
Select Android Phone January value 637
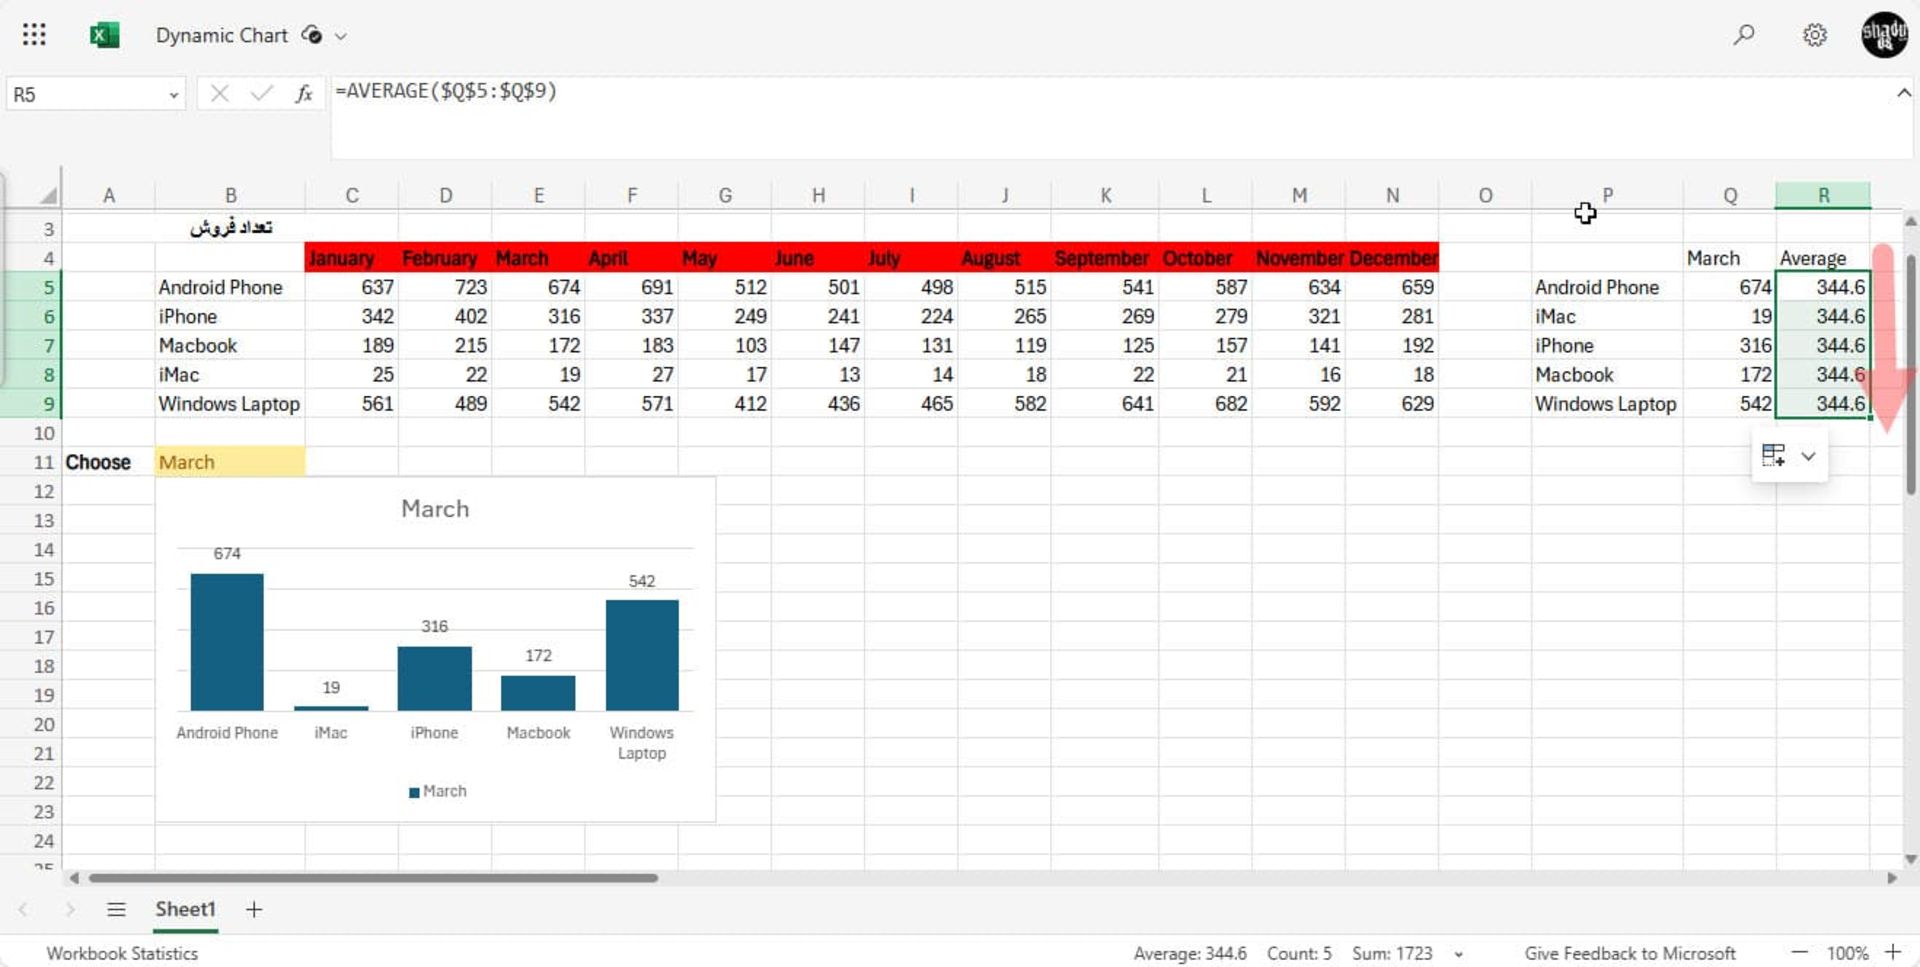(351, 287)
